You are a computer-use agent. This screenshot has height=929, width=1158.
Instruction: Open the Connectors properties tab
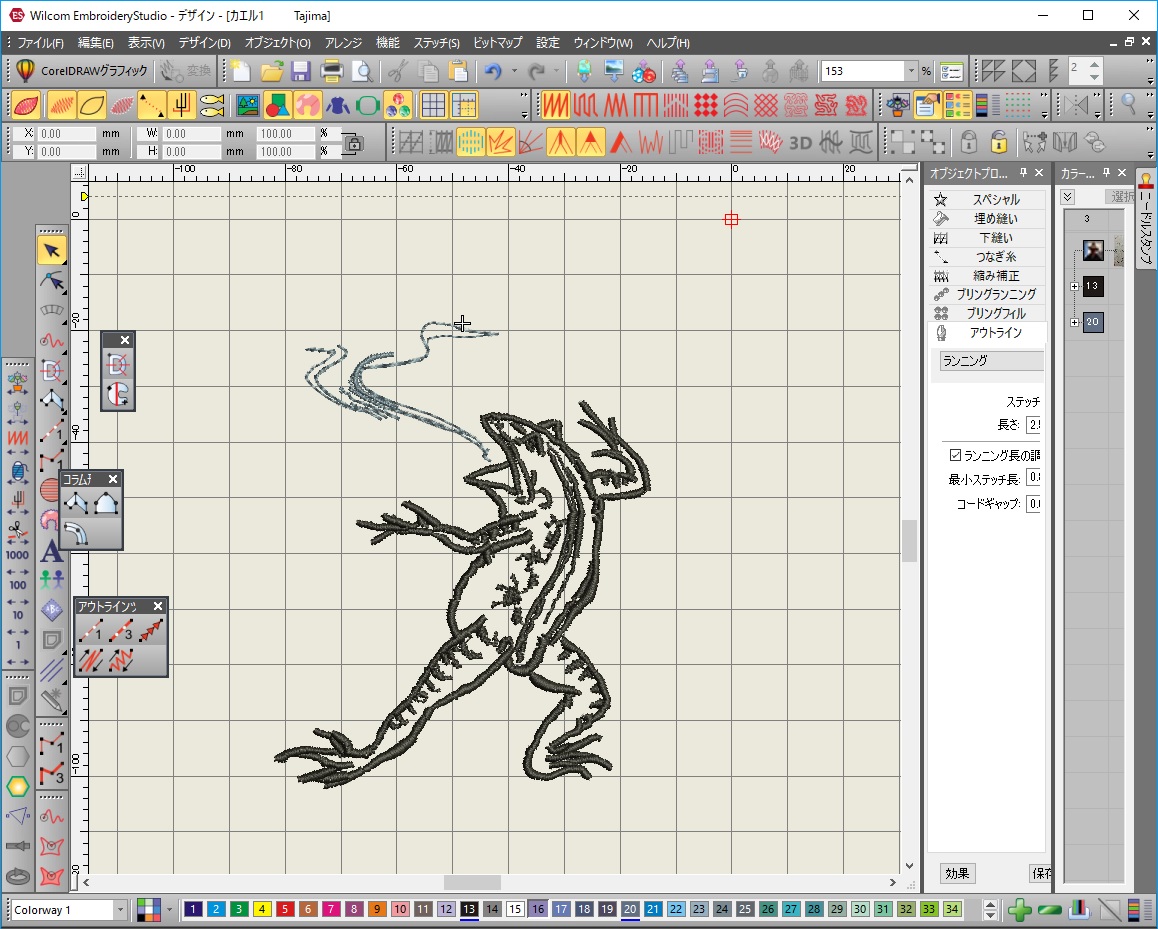pos(987,256)
